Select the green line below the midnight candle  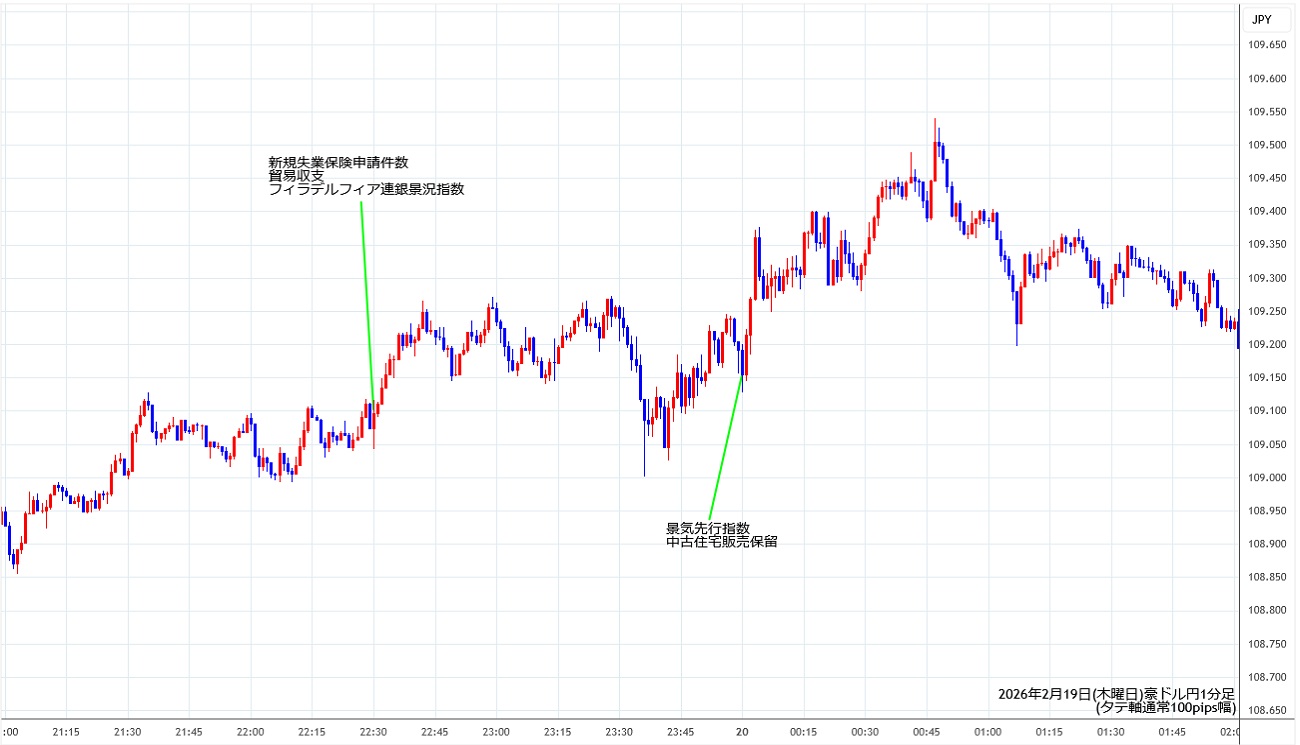pos(725,446)
